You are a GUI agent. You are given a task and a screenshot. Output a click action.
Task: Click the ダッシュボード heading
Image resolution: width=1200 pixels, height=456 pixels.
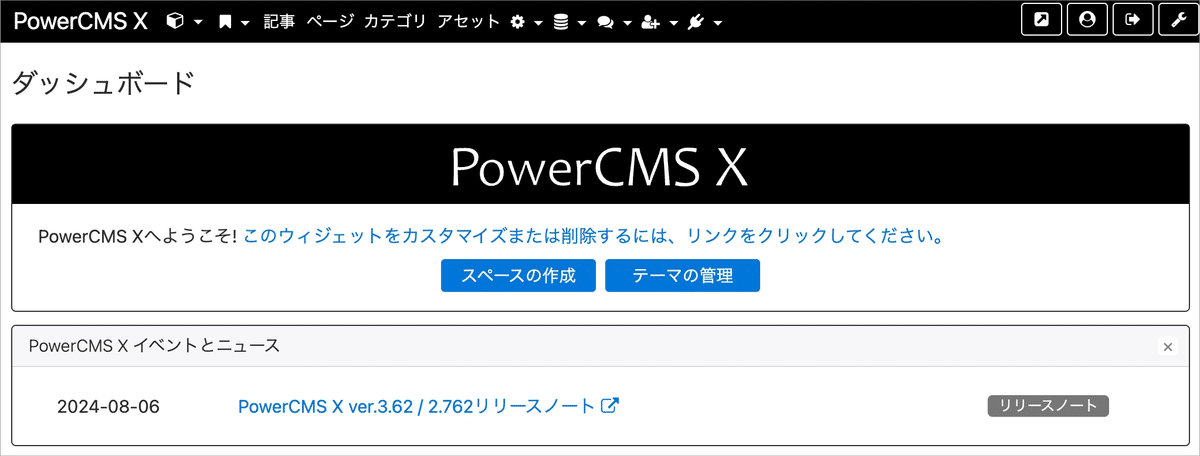tap(103, 83)
